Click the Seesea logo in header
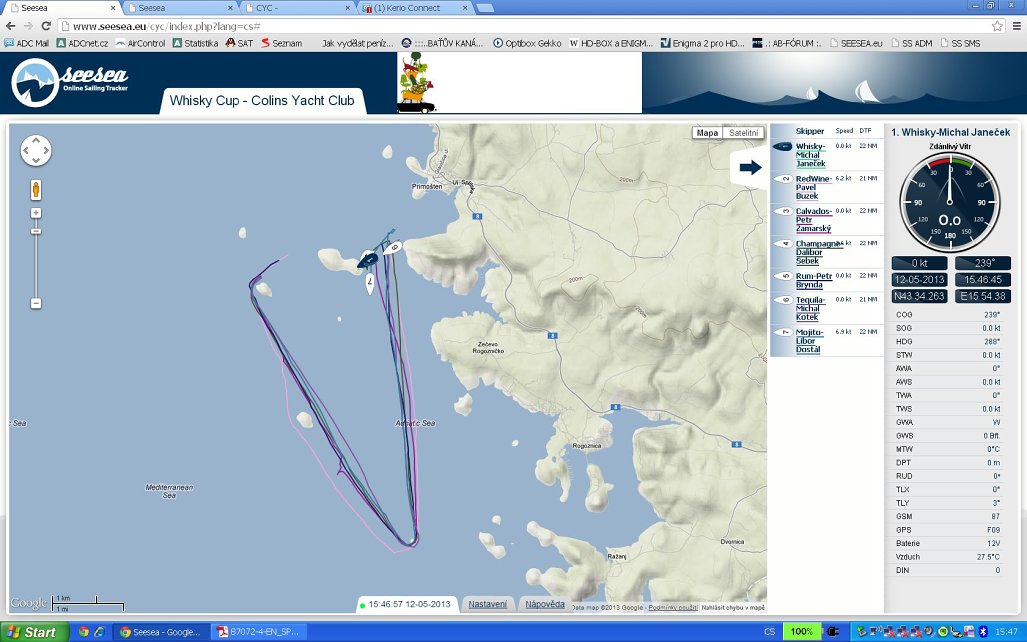Viewport: 1027px width, 642px height. [70, 83]
